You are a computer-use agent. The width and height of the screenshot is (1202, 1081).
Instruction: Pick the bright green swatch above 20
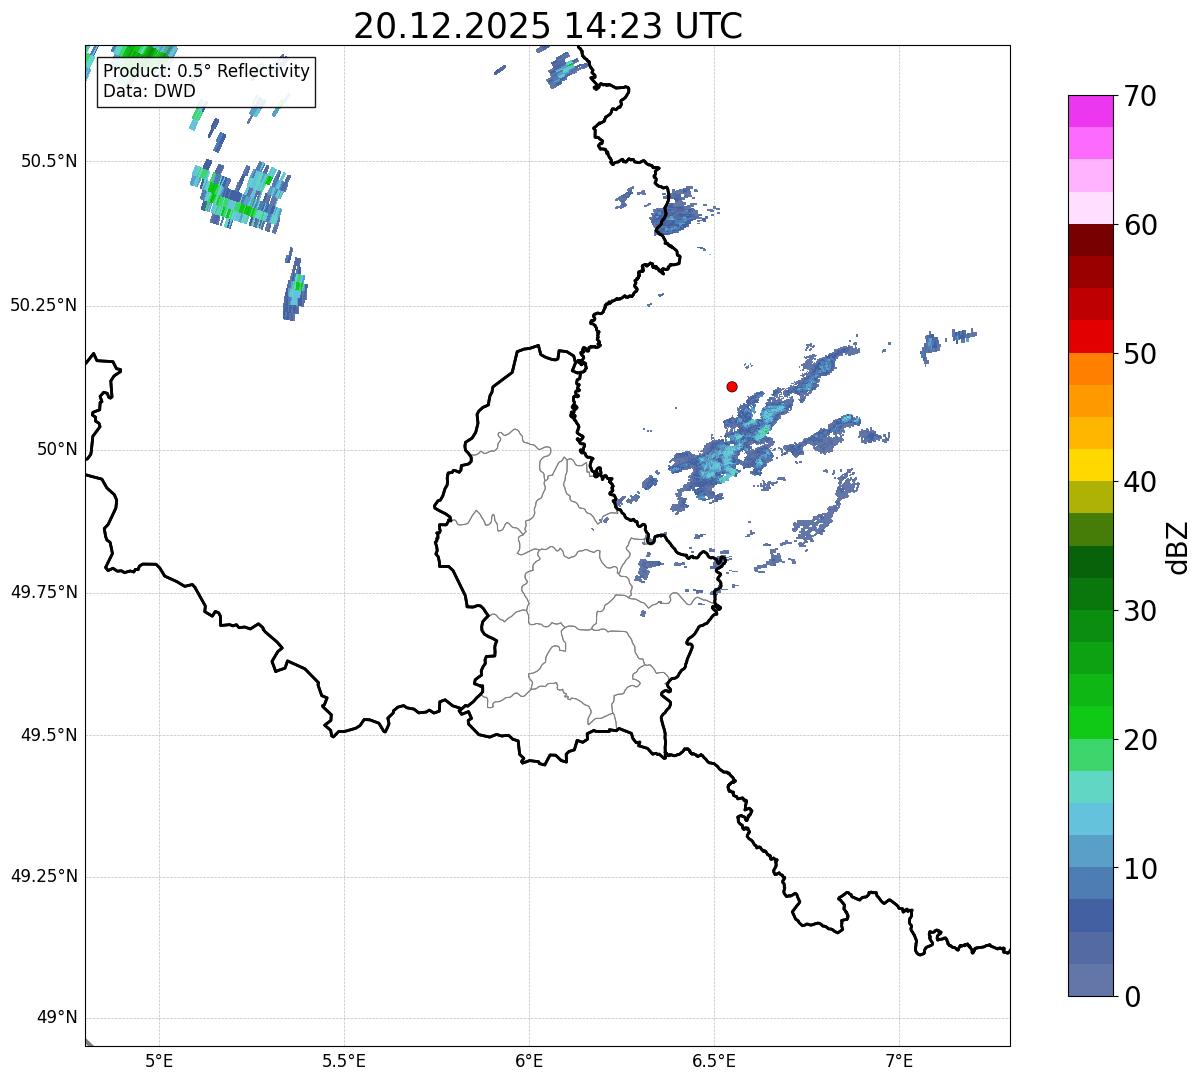coord(1090,723)
